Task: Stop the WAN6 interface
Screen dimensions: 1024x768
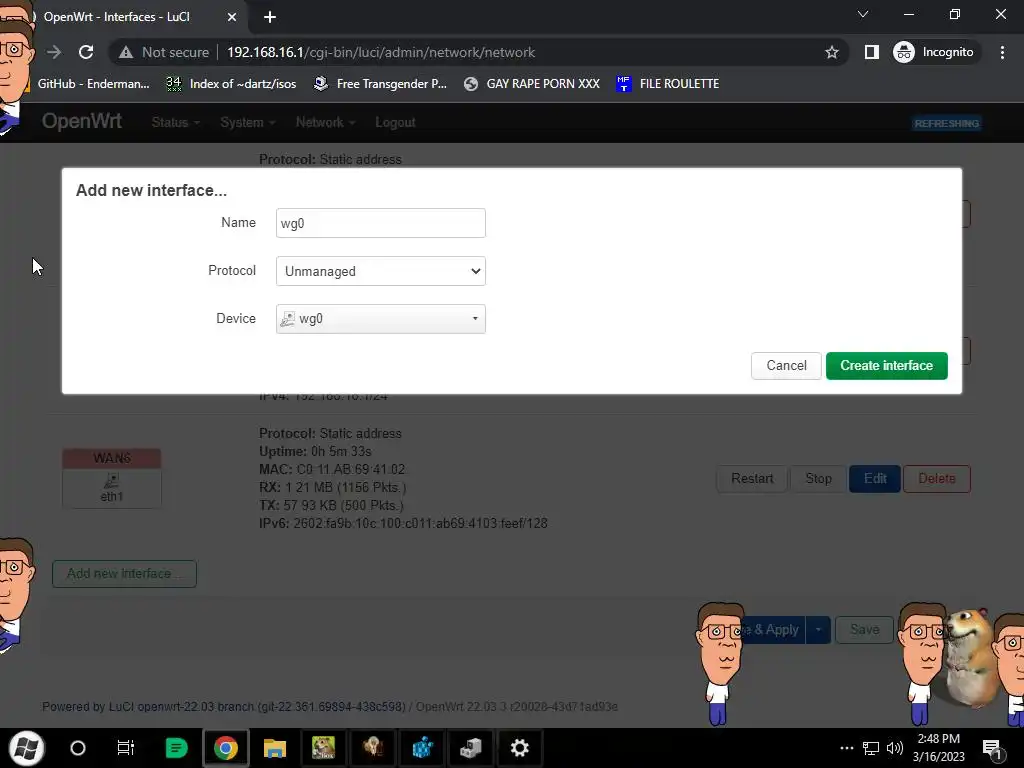Action: tap(818, 479)
